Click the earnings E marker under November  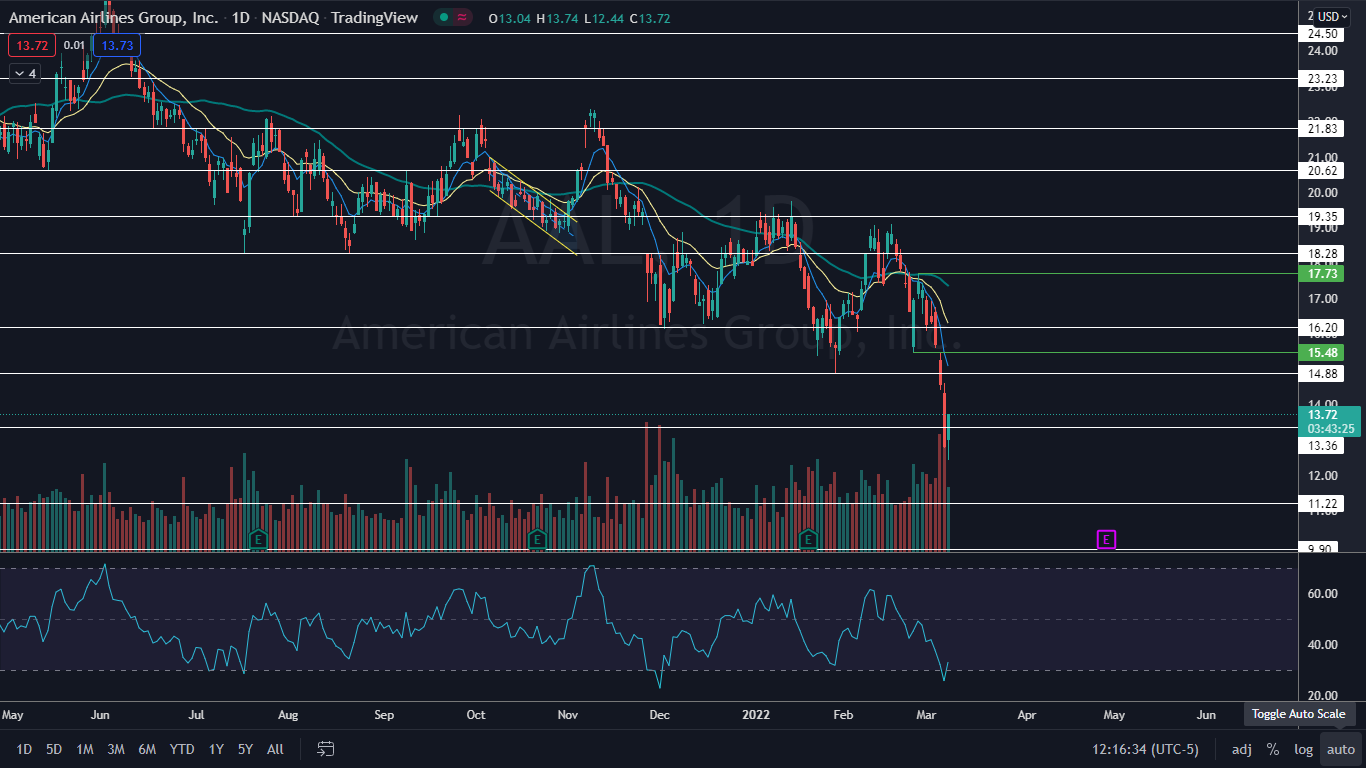[x=537, y=540]
